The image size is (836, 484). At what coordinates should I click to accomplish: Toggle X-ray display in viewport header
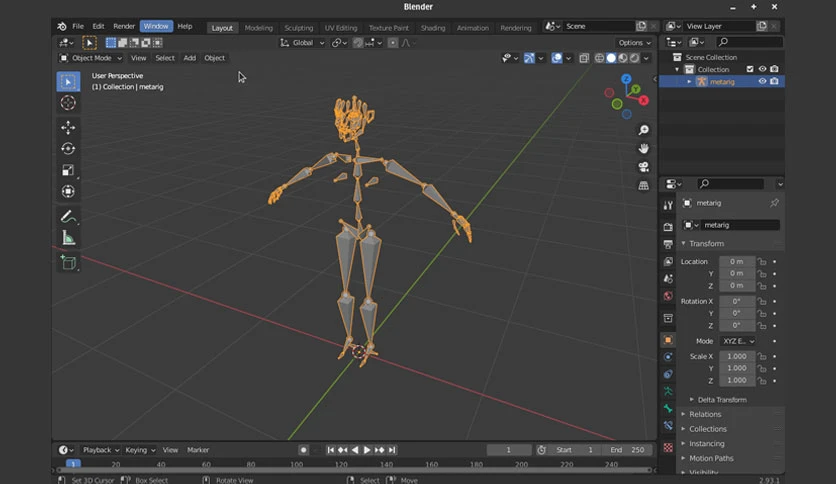[584, 58]
